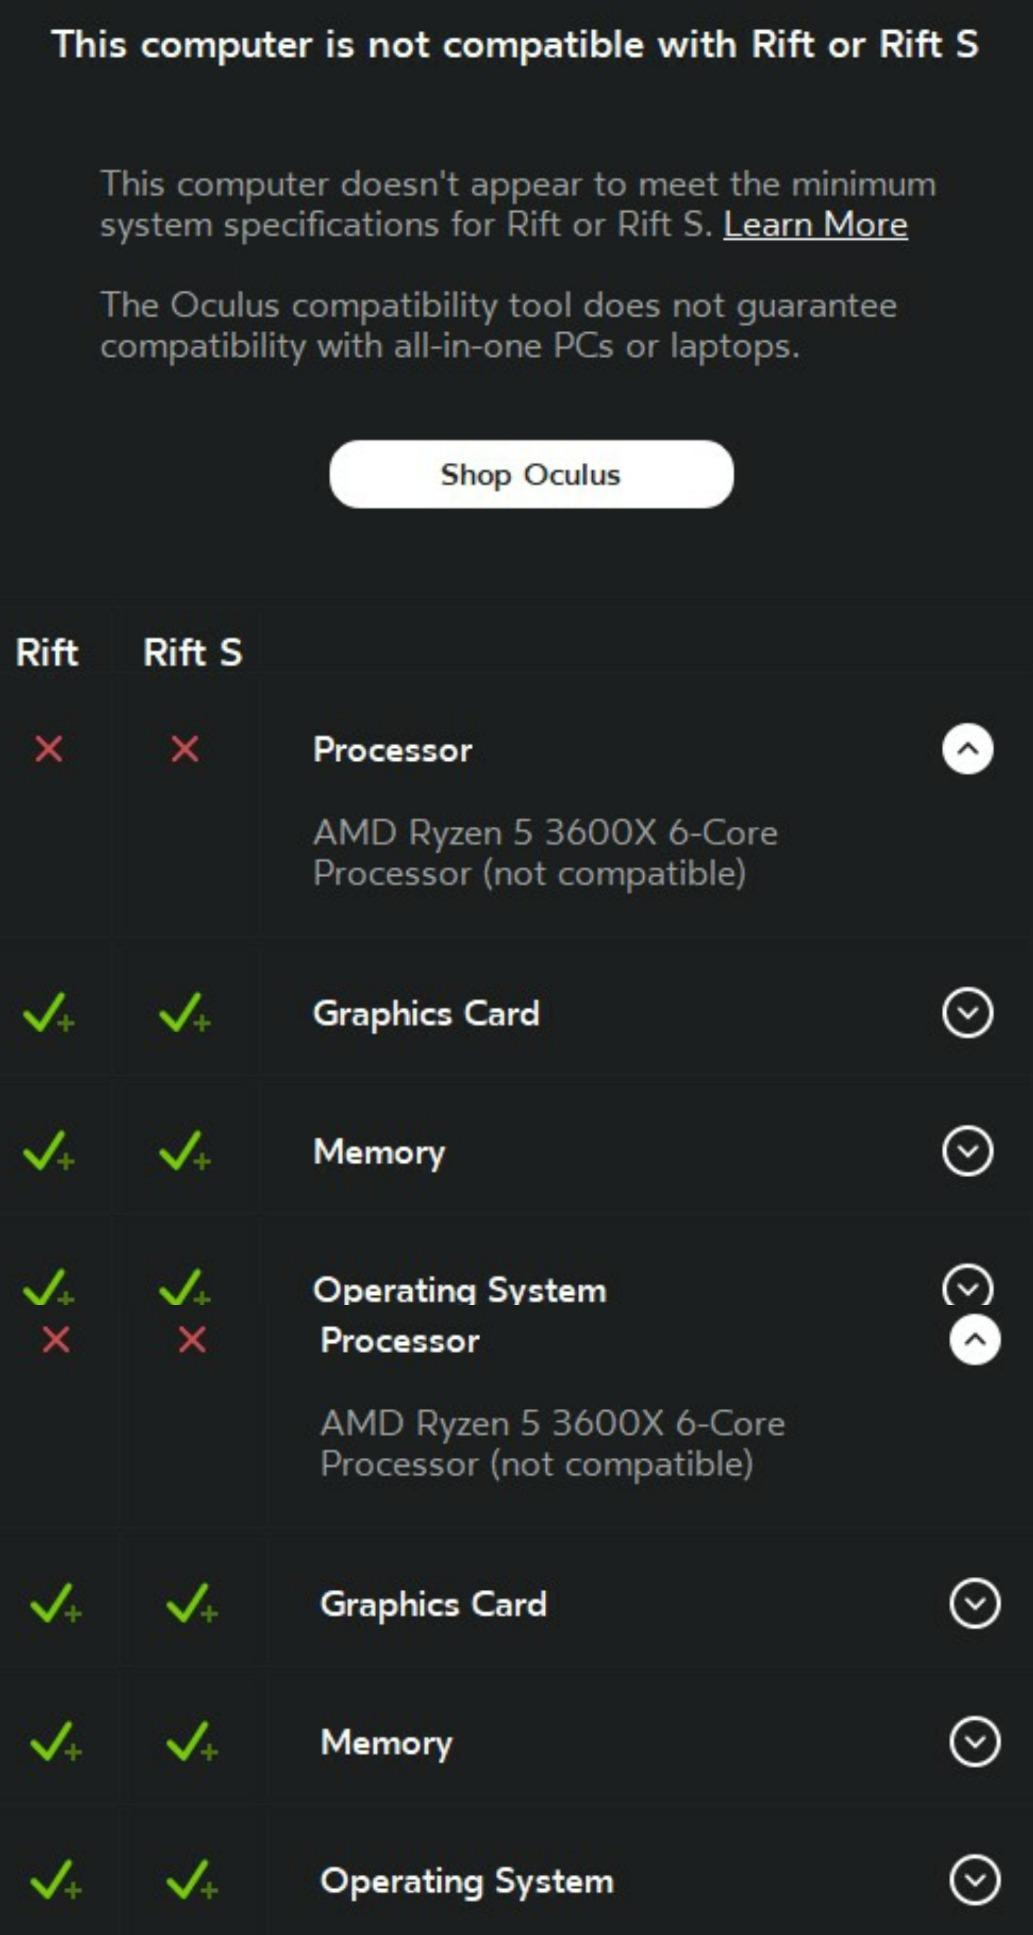Click the Shop Oculus button
Viewport: 1033px width, 1935px height.
531,474
